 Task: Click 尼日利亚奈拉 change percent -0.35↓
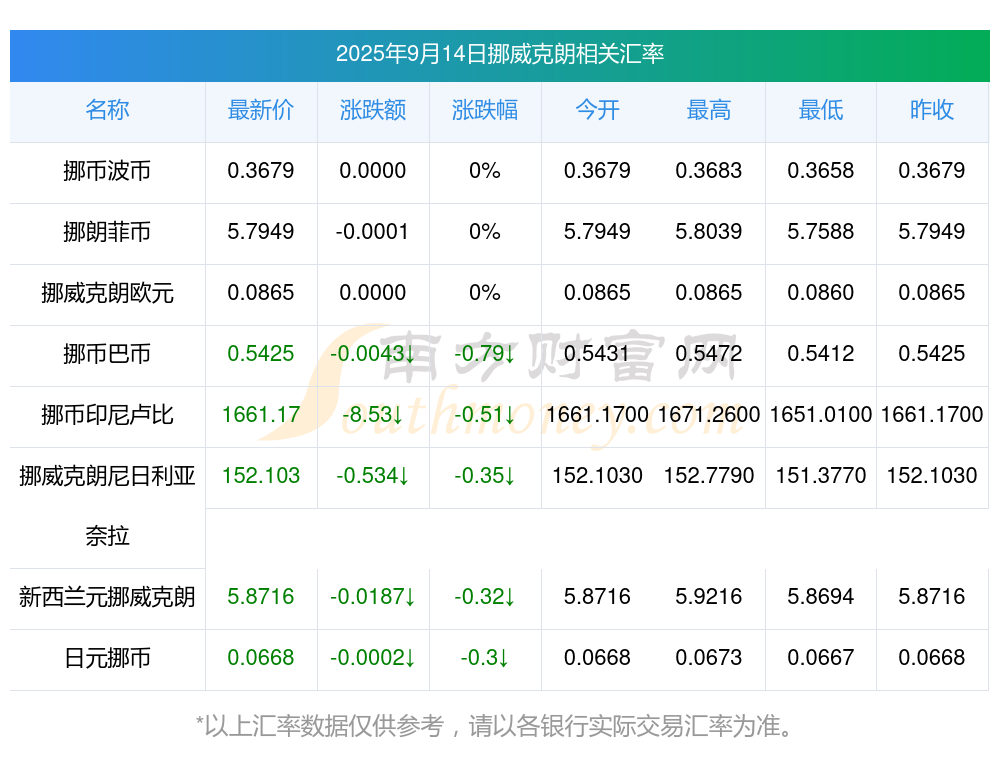coord(485,475)
